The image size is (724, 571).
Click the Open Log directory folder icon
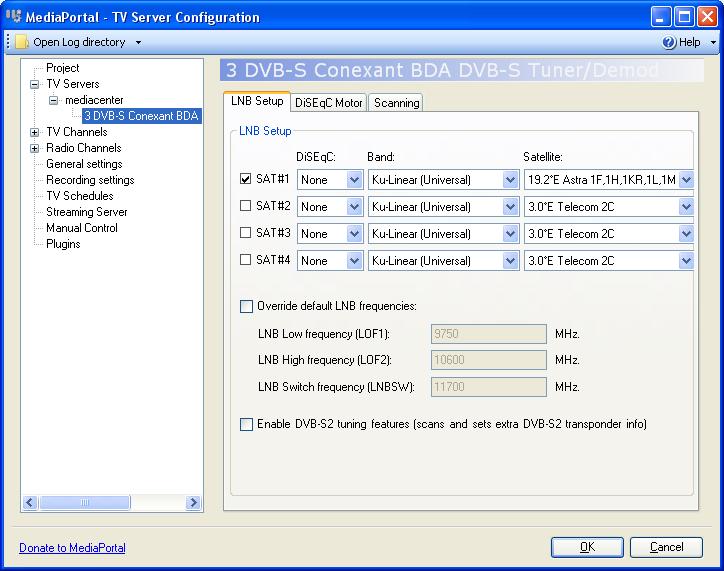pos(21,42)
